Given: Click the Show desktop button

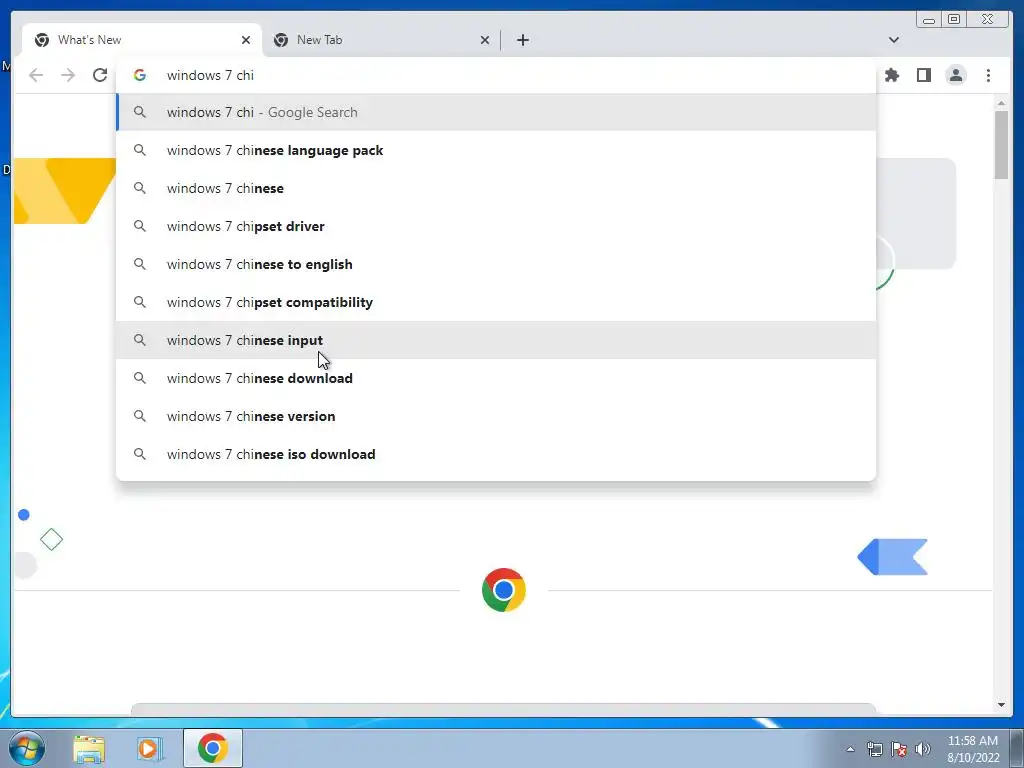Looking at the screenshot, I should 1017,748.
